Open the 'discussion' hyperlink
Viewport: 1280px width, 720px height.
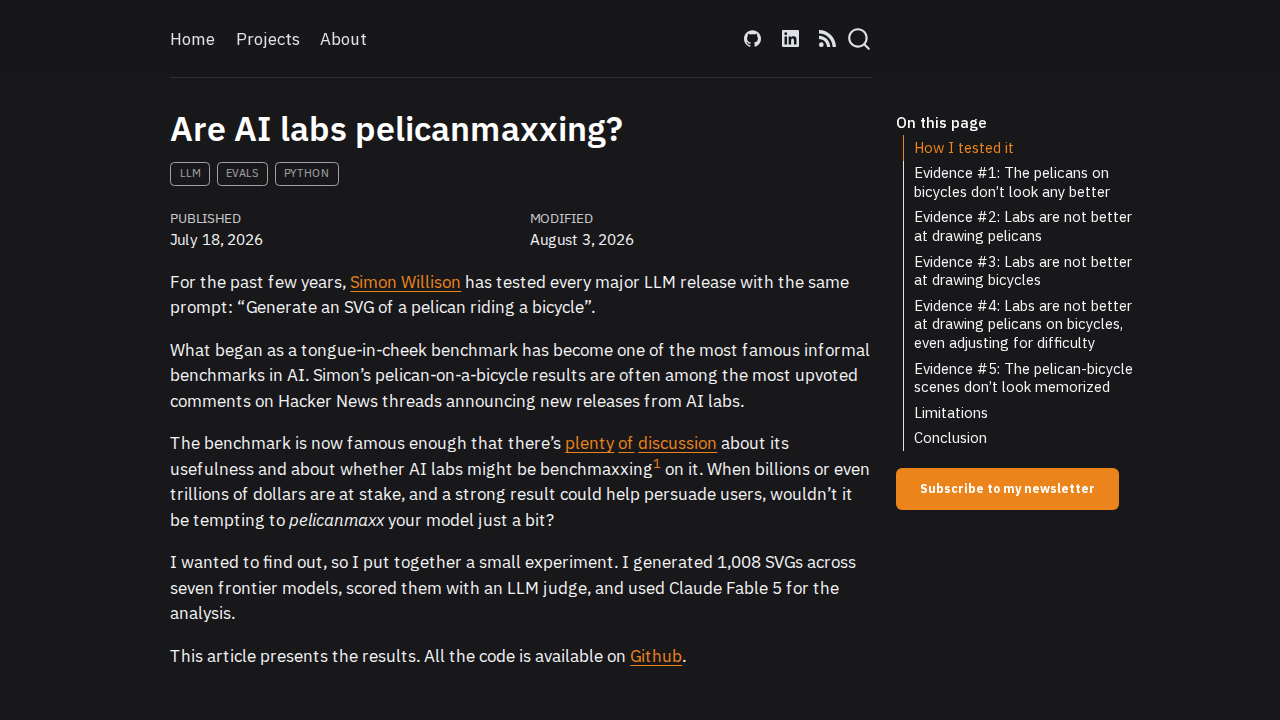(677, 443)
